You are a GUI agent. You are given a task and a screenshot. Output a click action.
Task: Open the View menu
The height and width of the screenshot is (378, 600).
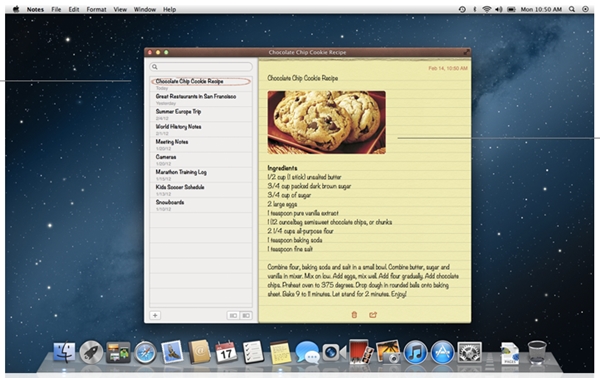120,9
